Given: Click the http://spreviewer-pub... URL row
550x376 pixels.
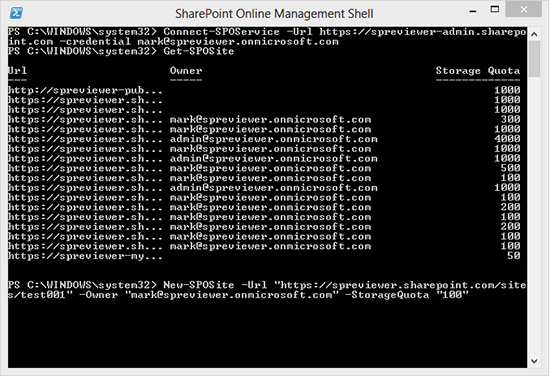Looking at the screenshot, I should pos(85,90).
